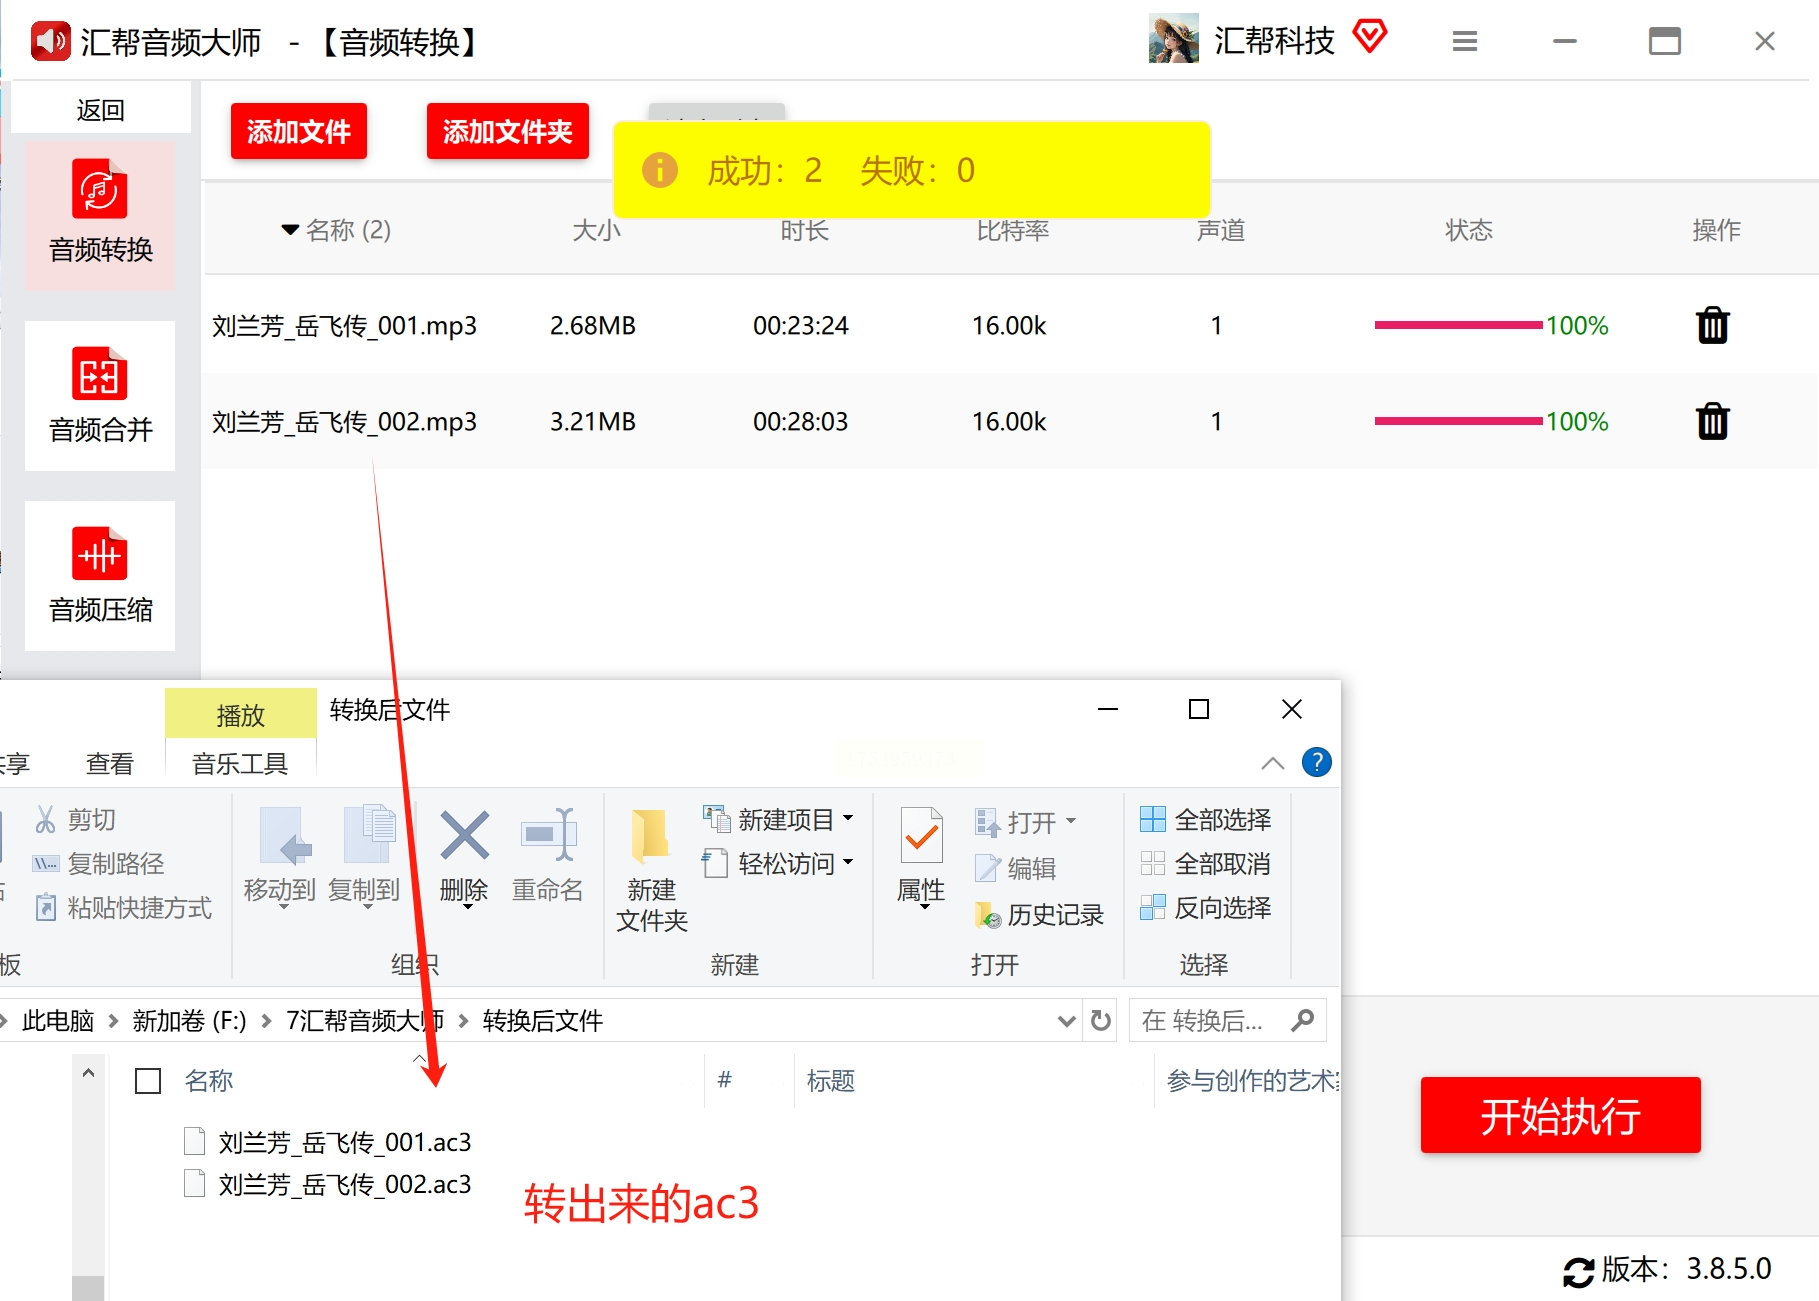Expand the 复制到 dropdown
The image size is (1819, 1301).
(x=367, y=906)
